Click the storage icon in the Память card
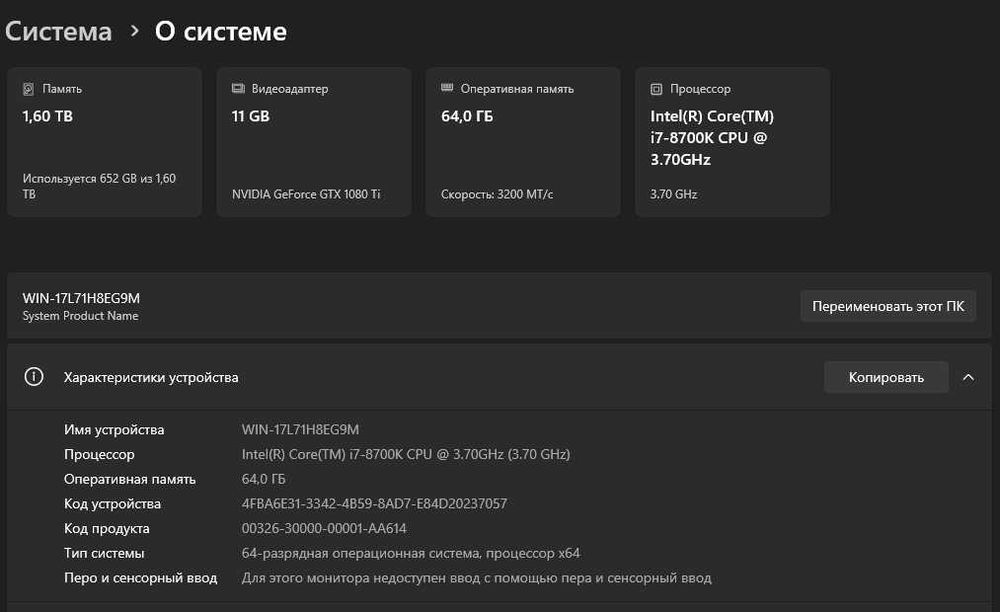This screenshot has height=612, width=1000. click(x=28, y=89)
